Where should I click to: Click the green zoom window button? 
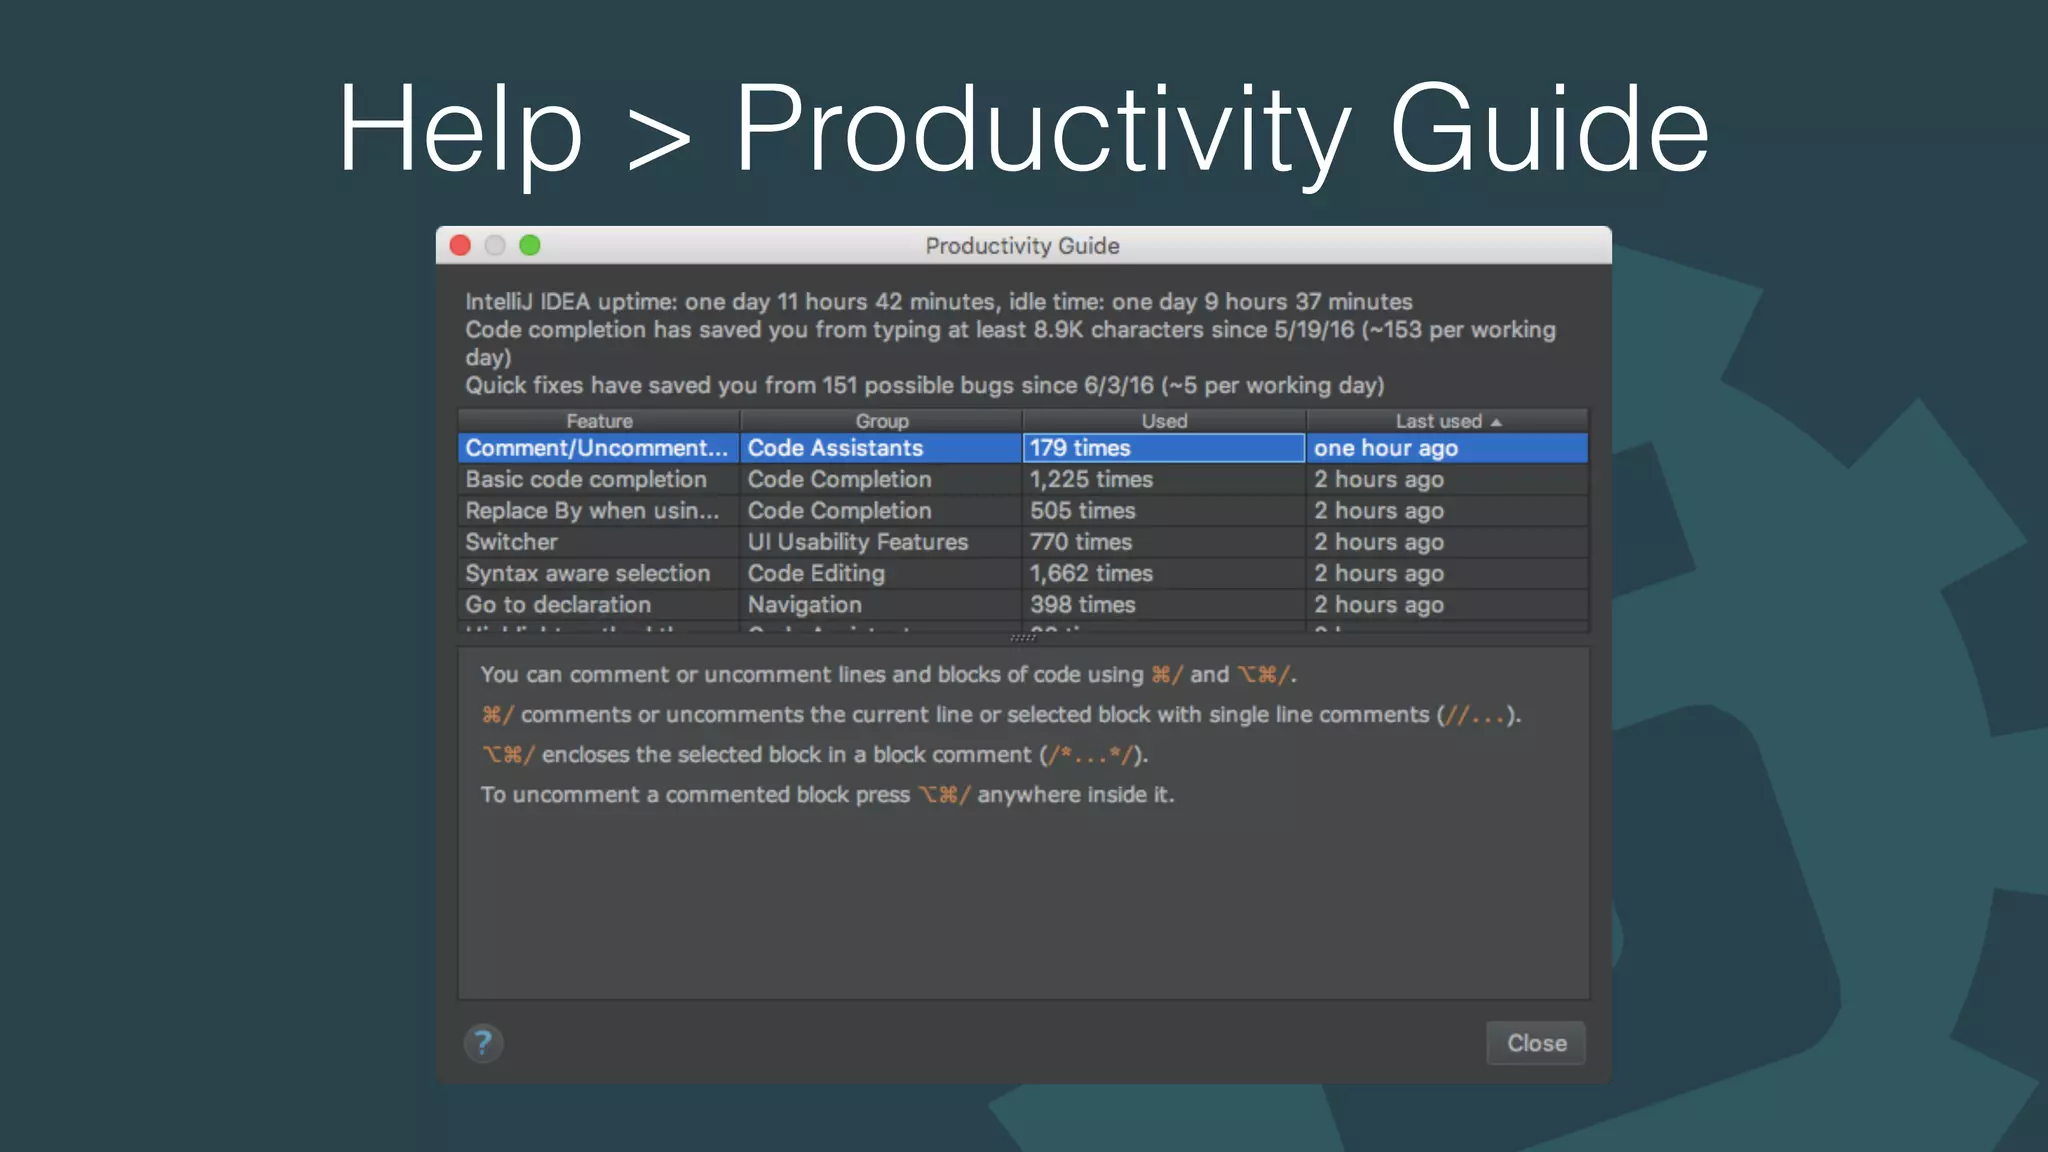point(530,245)
